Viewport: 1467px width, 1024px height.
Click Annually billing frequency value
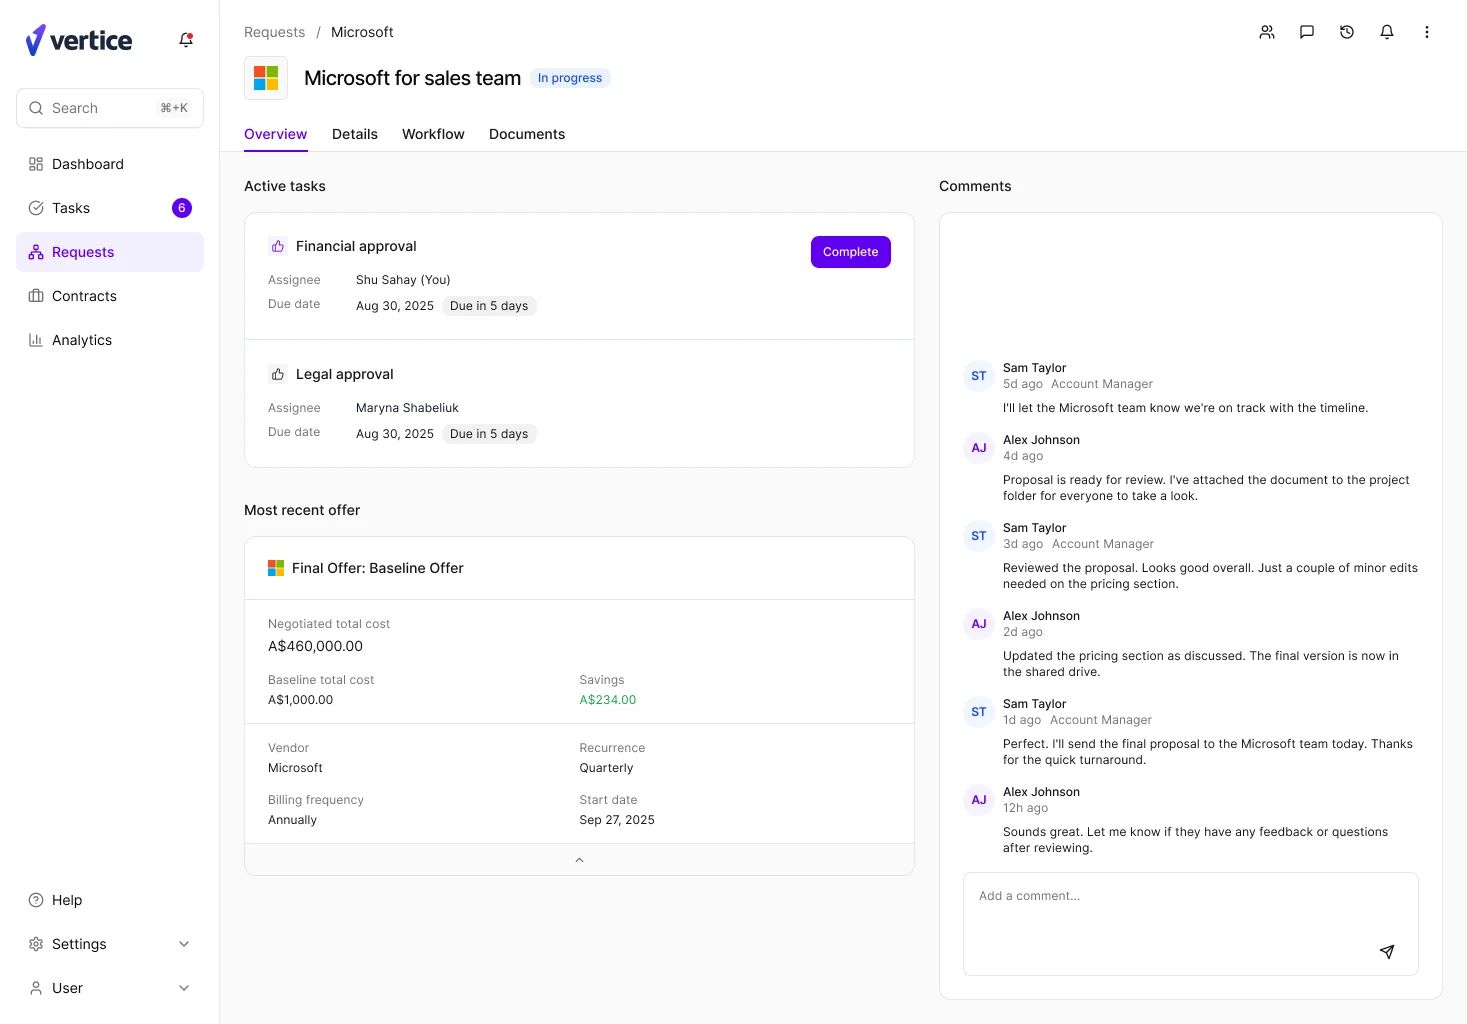[292, 820]
